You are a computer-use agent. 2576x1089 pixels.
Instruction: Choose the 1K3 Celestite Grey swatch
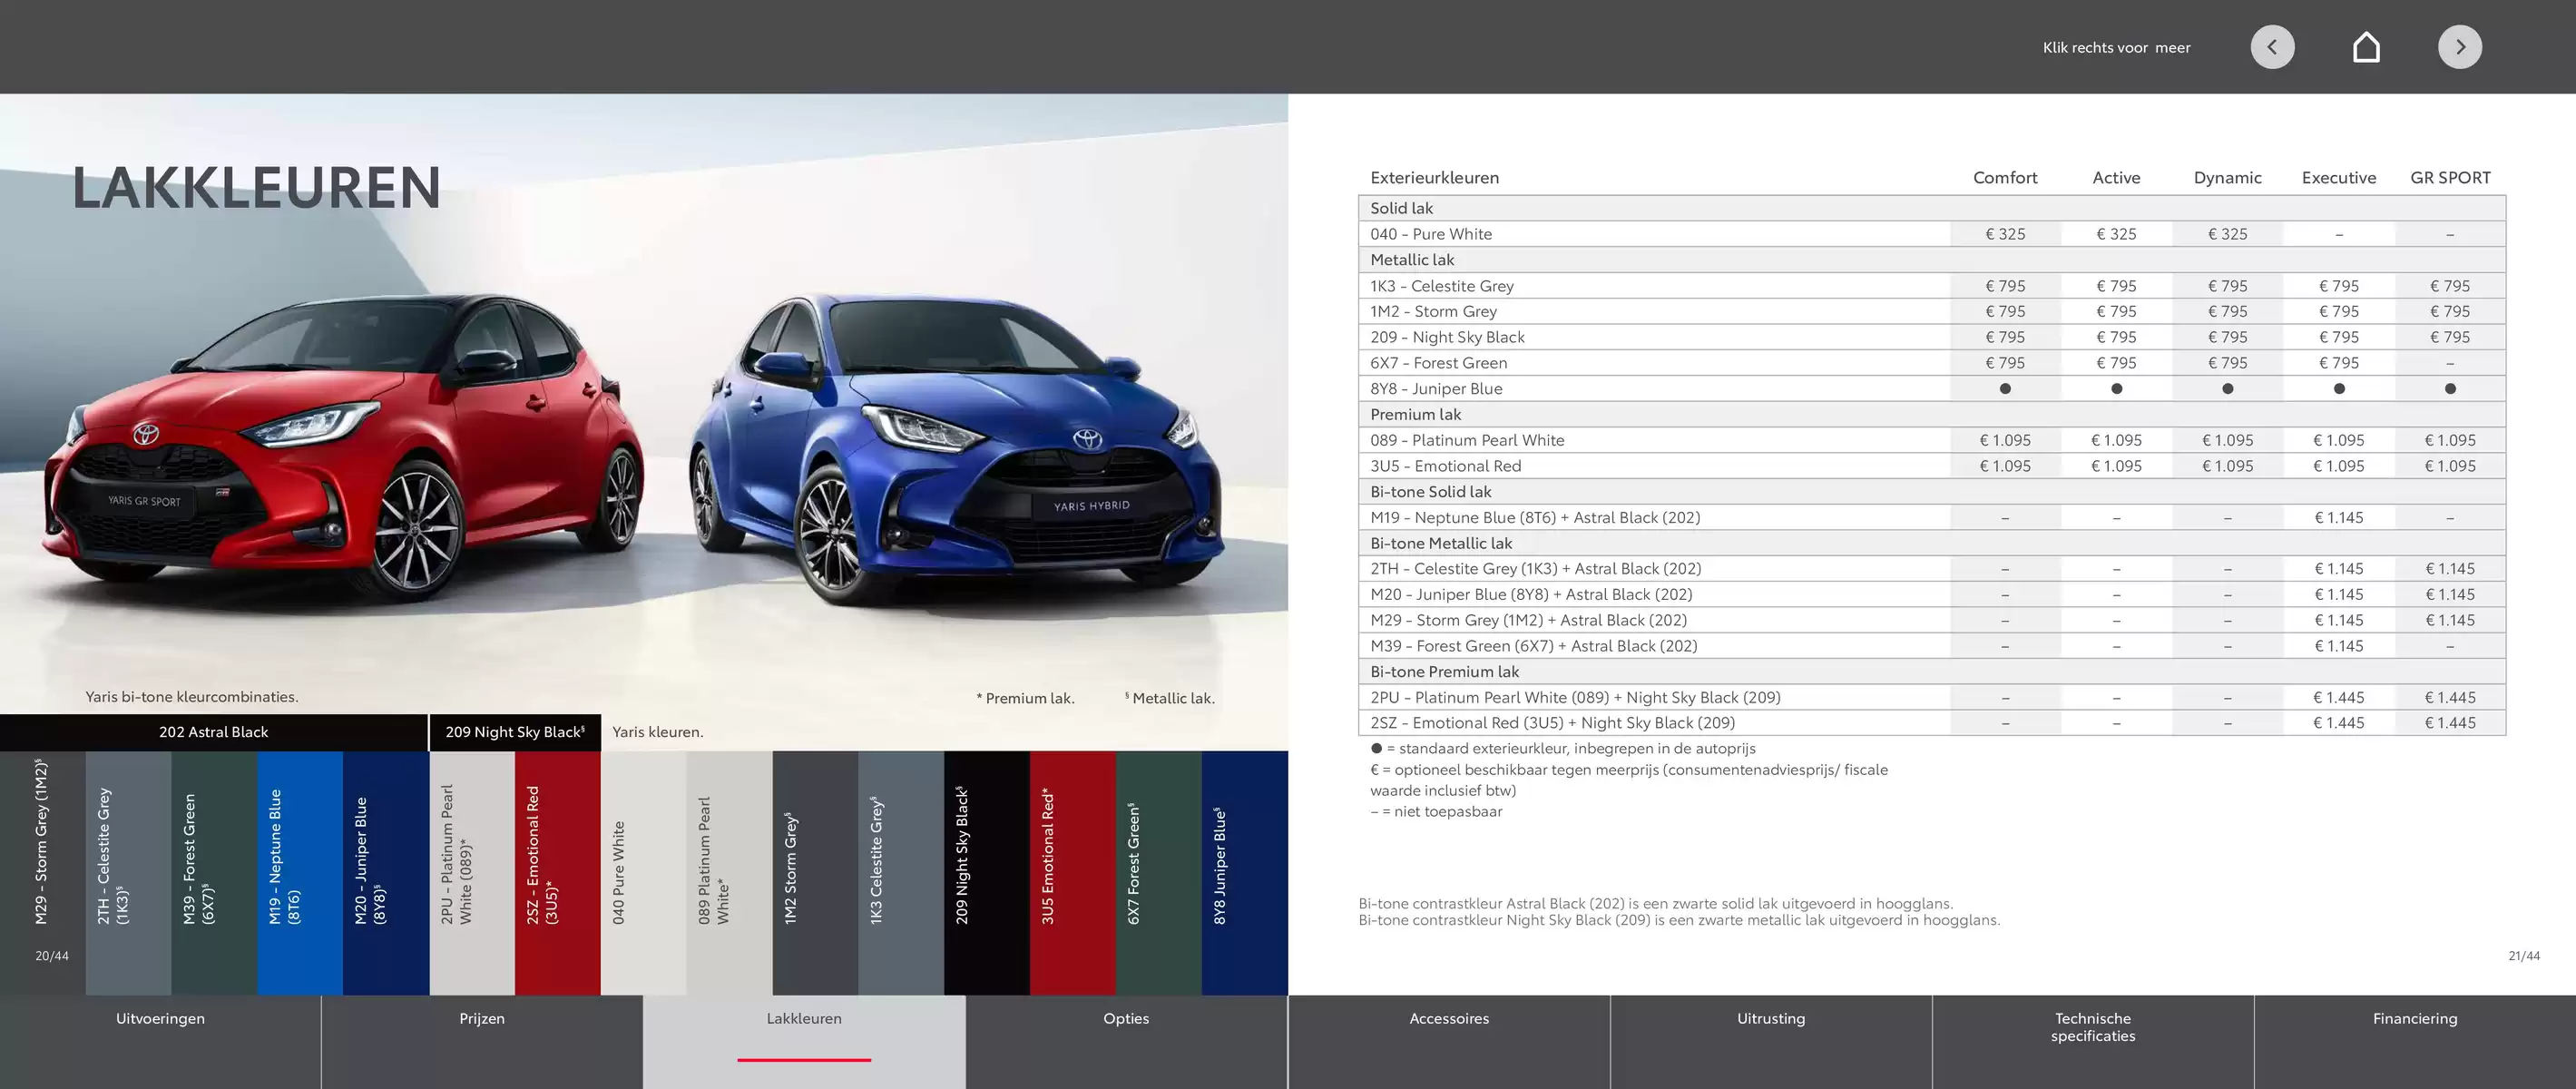[x=901, y=872]
